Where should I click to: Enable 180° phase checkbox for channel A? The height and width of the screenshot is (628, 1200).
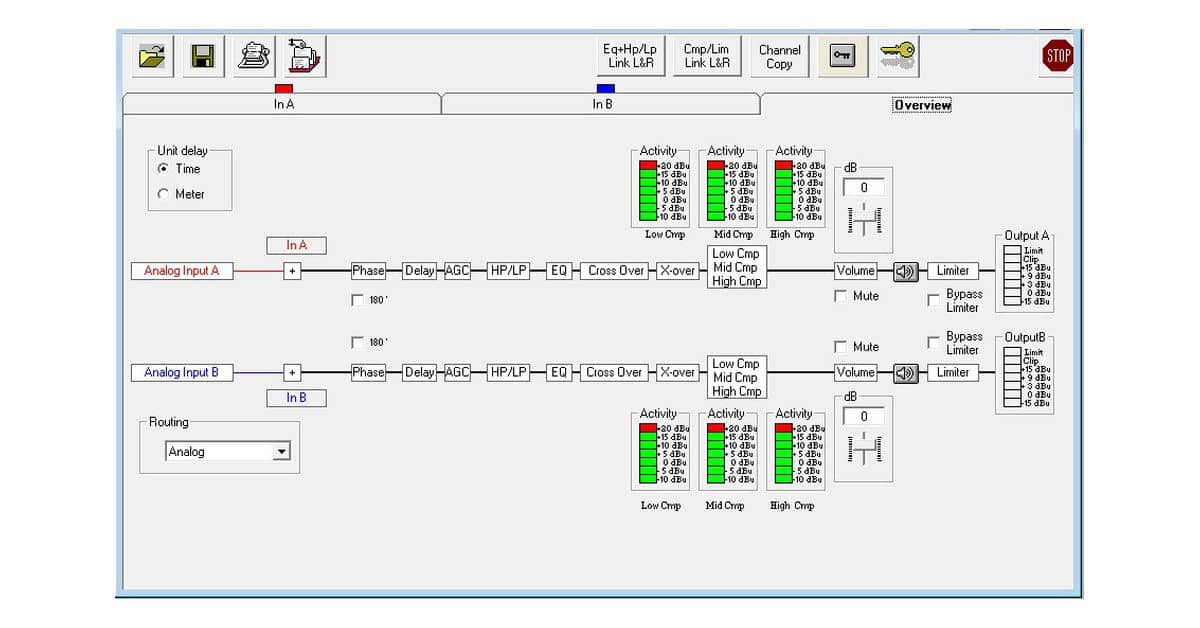pos(358,299)
